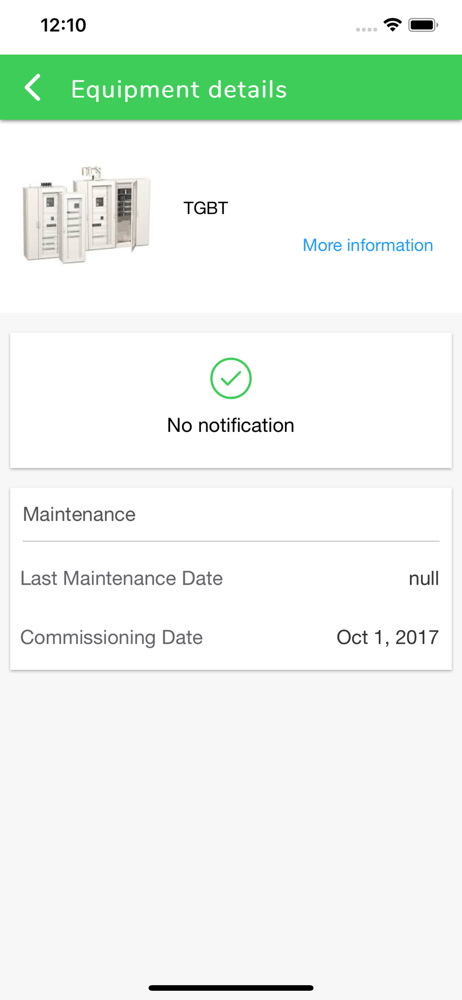Tap the No notification text
This screenshot has height=1000, width=462.
point(231,425)
